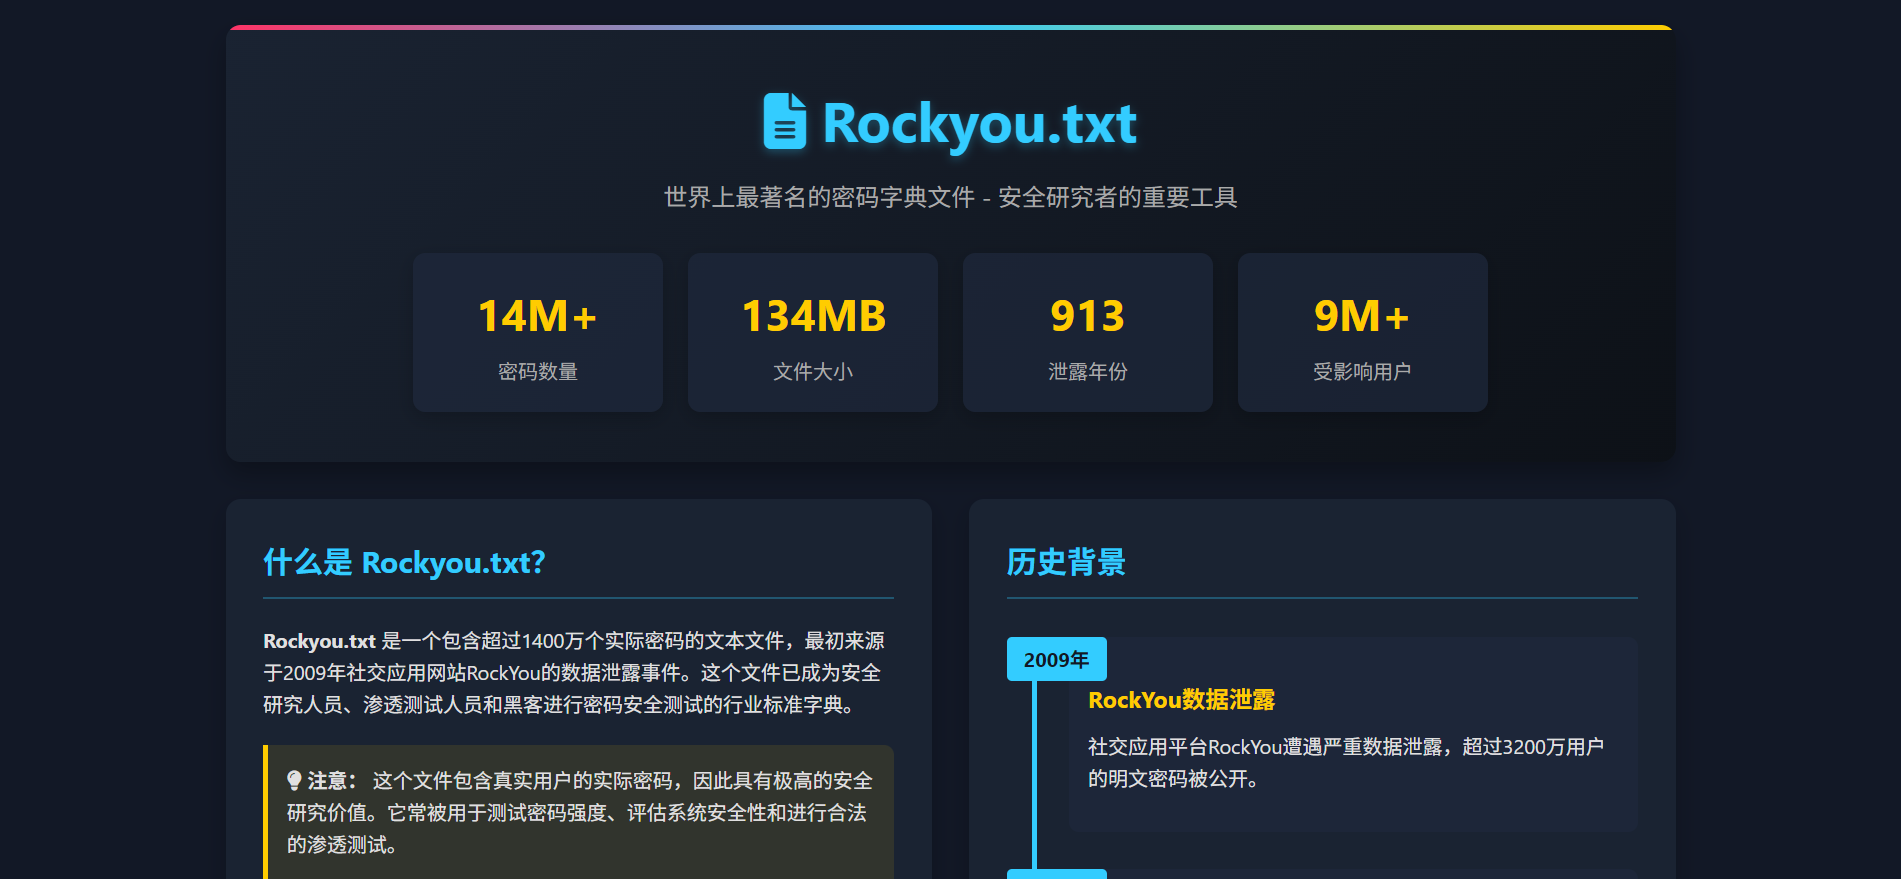Click the large Rockyou.txt page title
The image size is (1901, 879).
(979, 124)
